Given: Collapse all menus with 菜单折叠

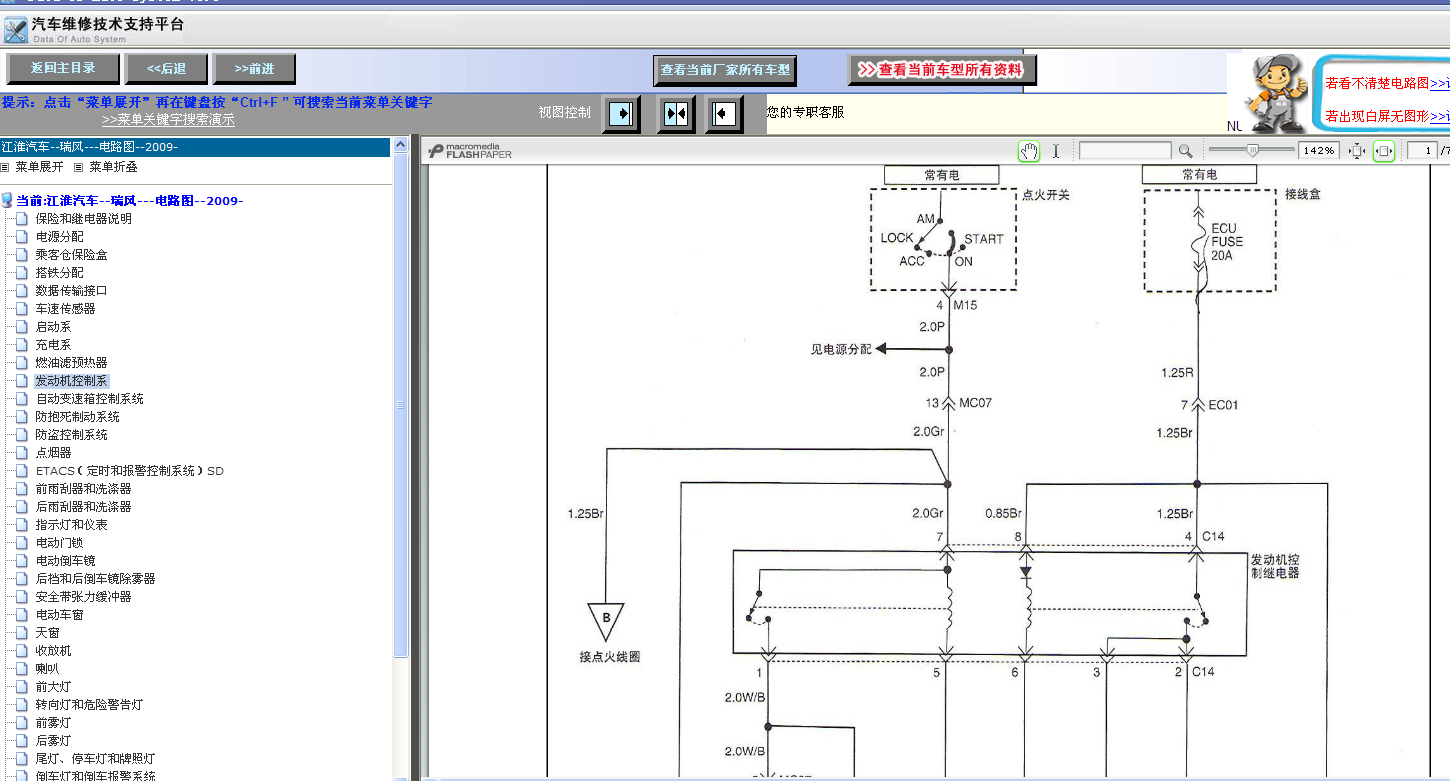Looking at the screenshot, I should pyautogui.click(x=113, y=167).
